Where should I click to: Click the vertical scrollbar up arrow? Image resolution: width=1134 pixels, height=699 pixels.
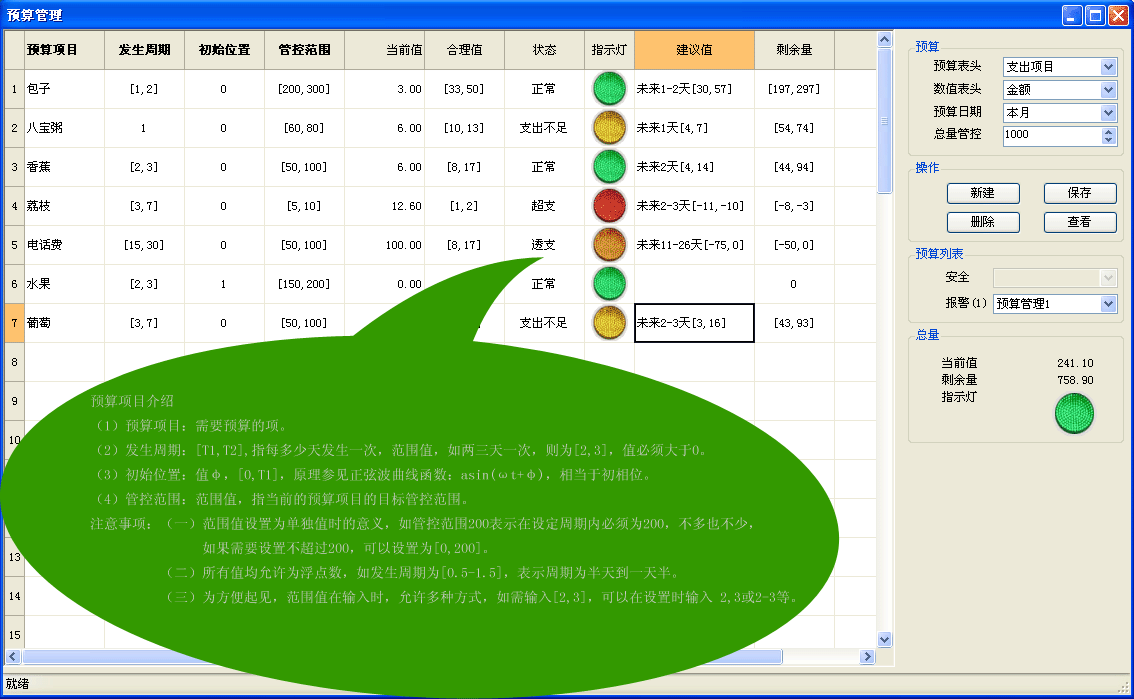pyautogui.click(x=884, y=40)
